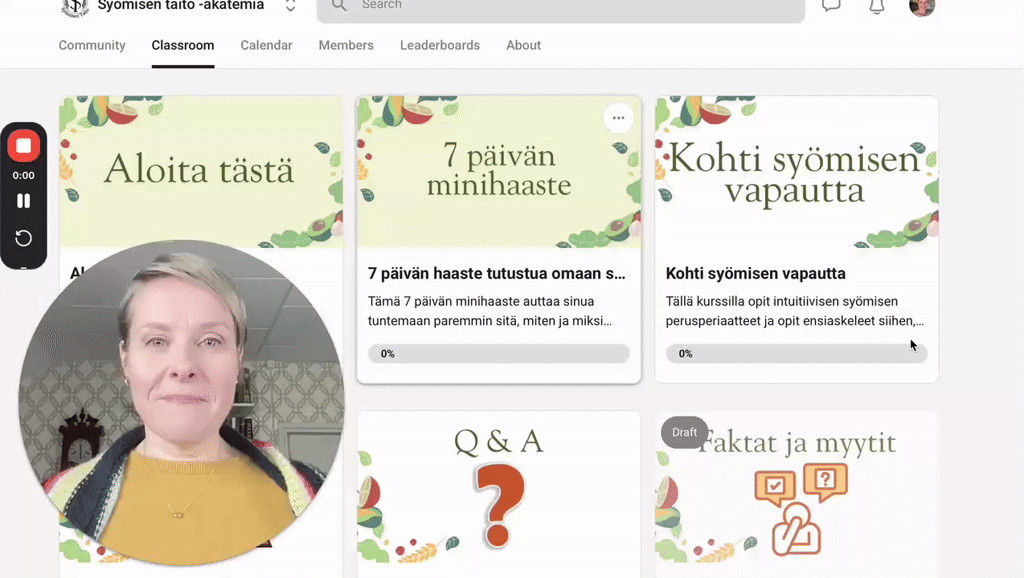The image size is (1024, 578).
Task: Open the Draft badge on Faktat ja myytit
Action: point(684,432)
